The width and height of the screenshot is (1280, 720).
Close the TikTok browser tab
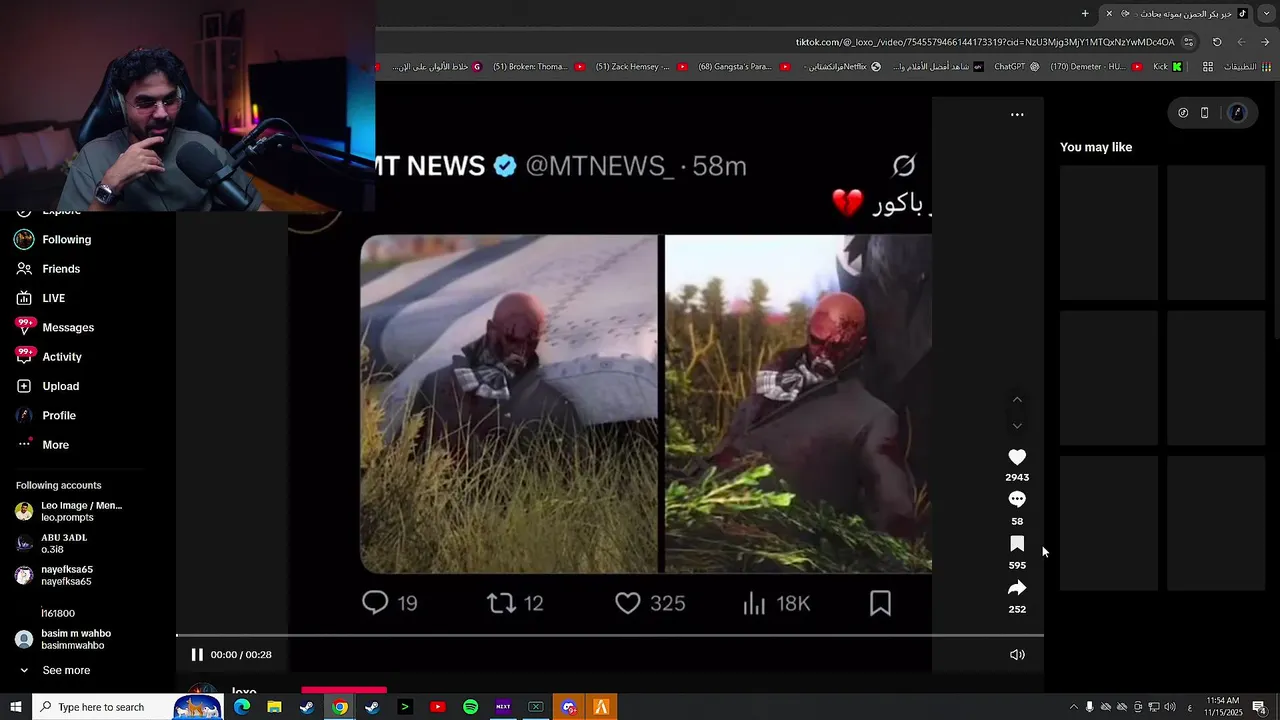point(1108,13)
